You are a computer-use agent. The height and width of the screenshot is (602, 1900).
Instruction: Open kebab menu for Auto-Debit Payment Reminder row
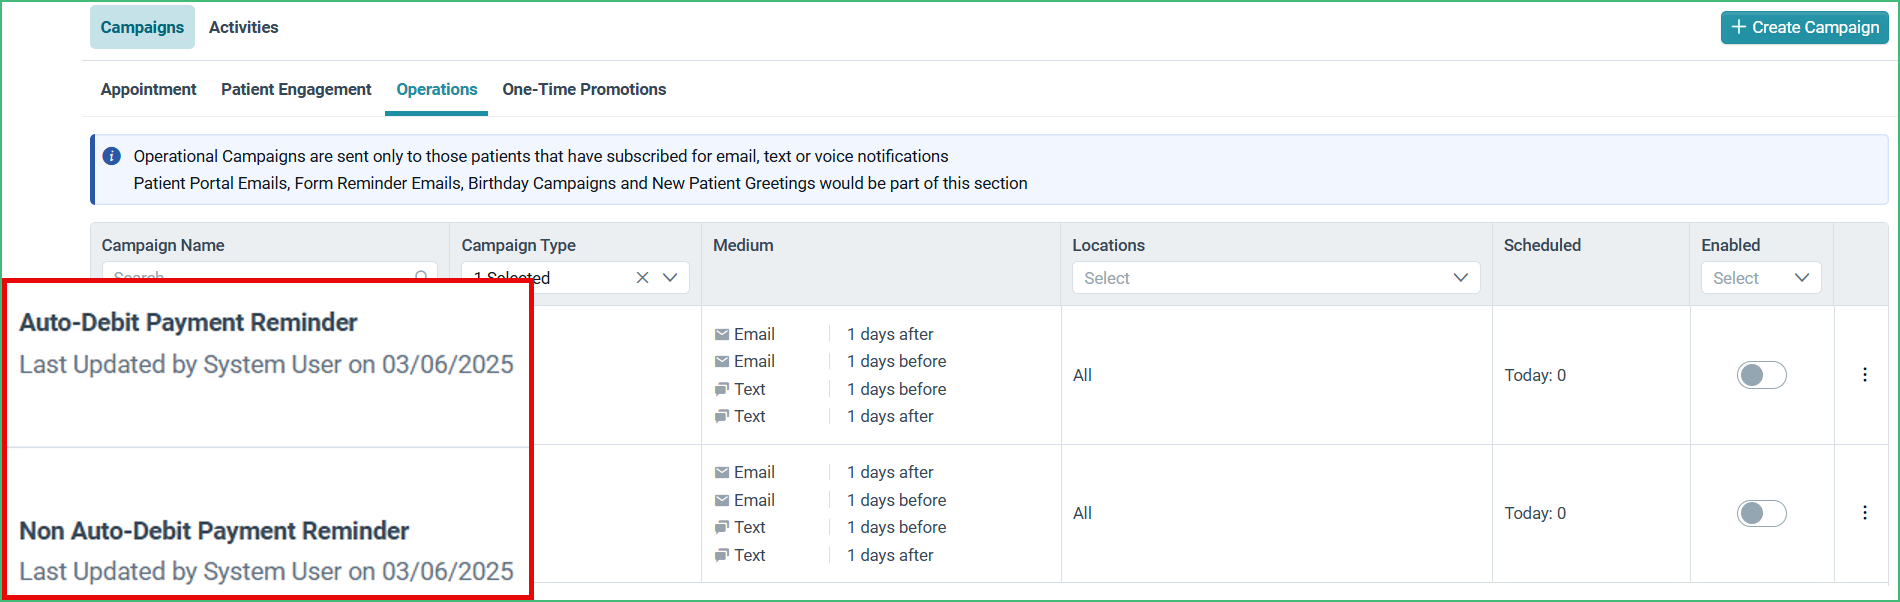tap(1865, 375)
